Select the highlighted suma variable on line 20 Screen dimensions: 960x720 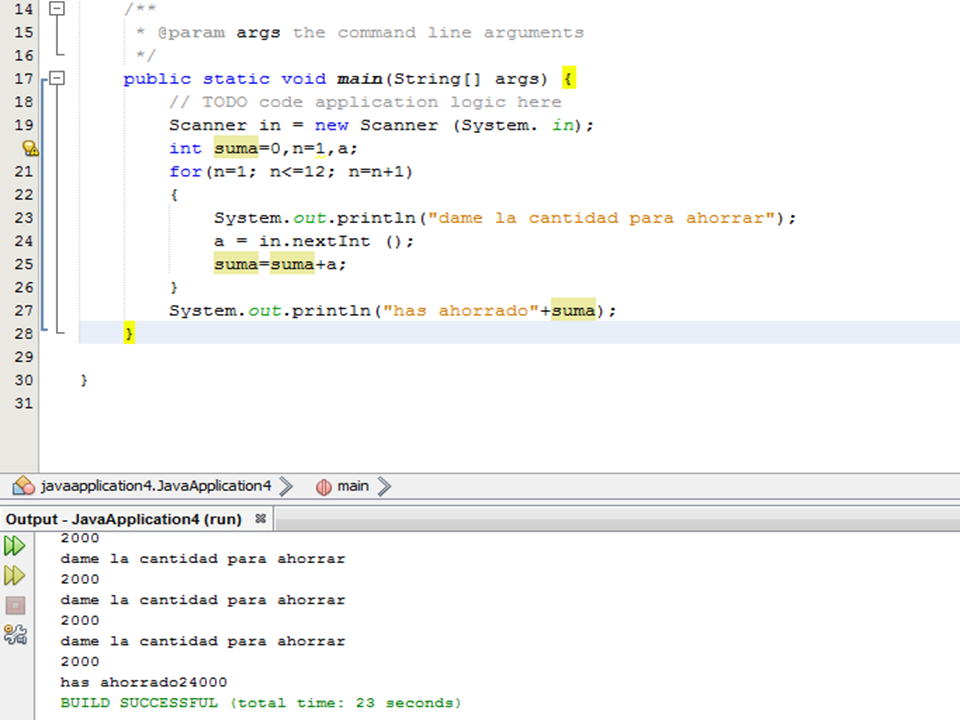pos(237,147)
